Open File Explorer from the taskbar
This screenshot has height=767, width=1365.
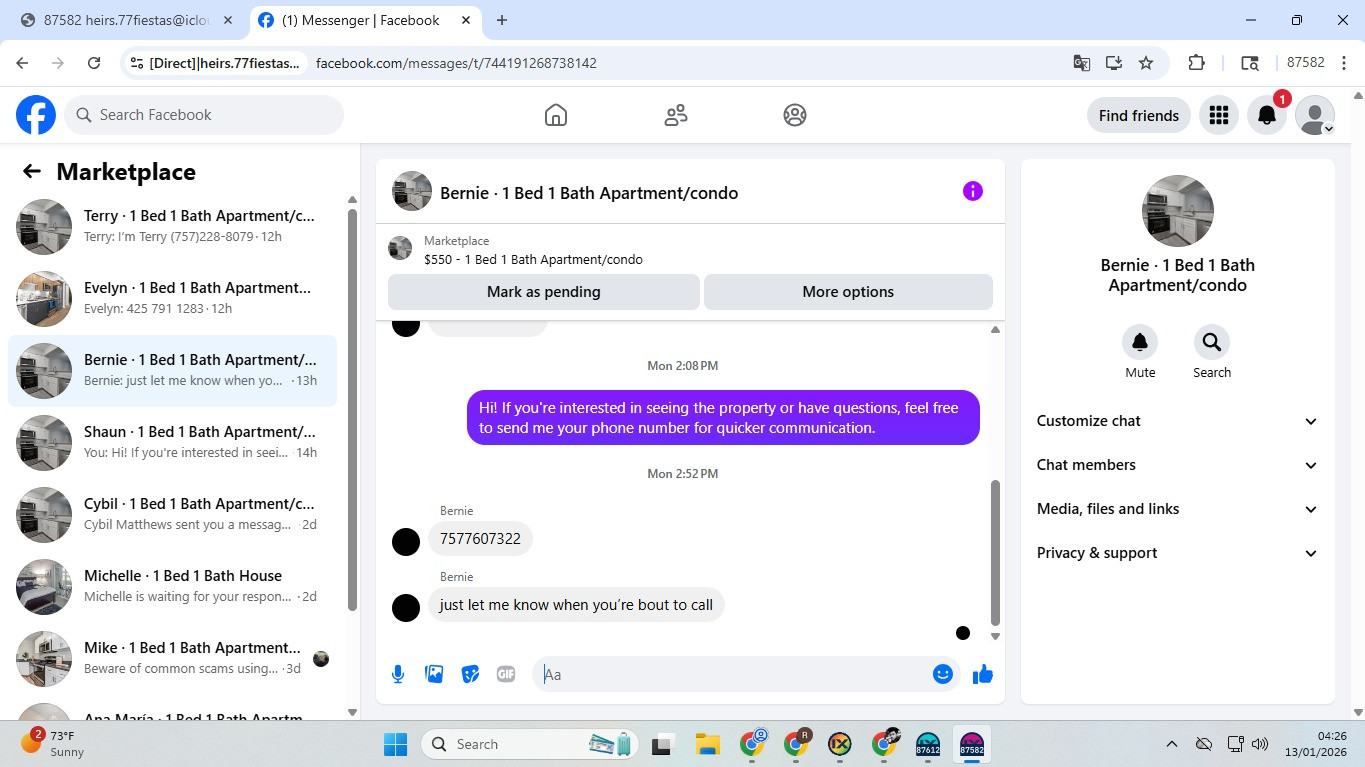point(708,744)
